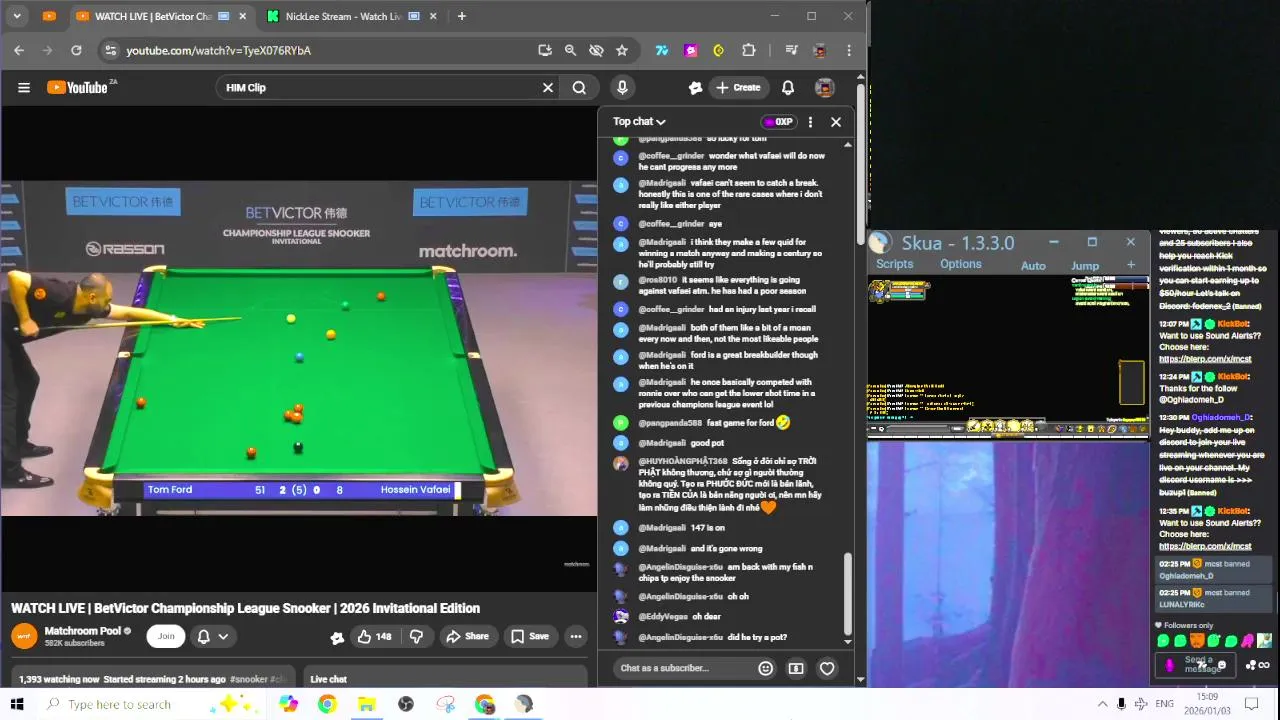Close the live chat panel
The image size is (1280, 720).
(836, 122)
